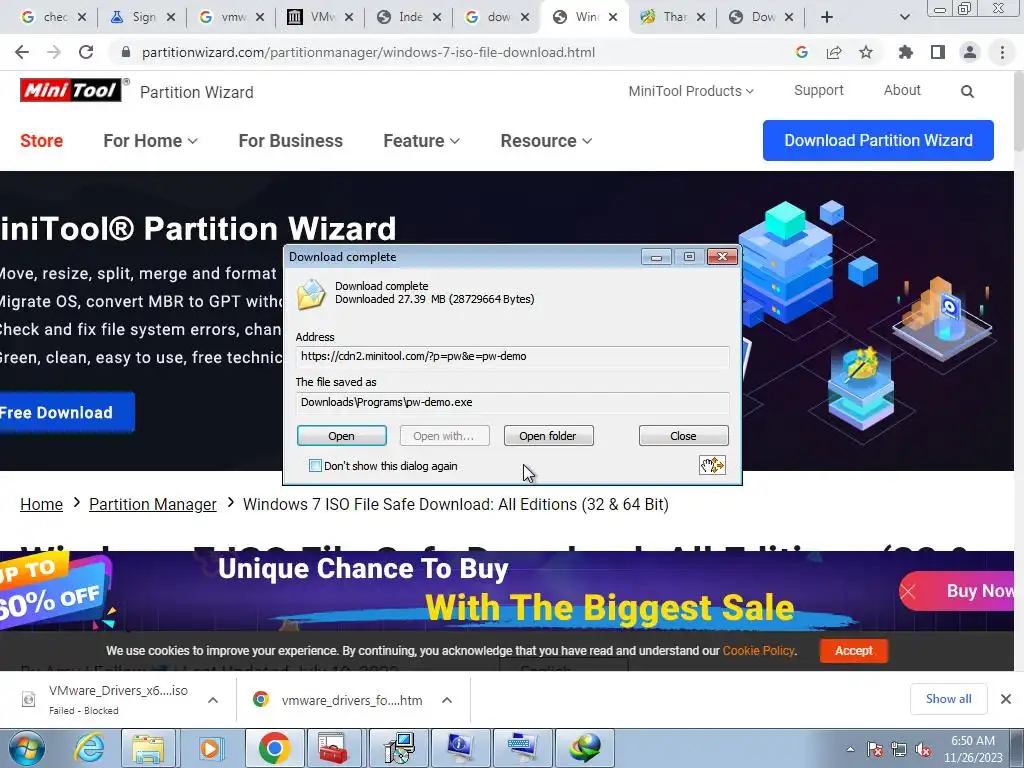Expand options for VMware_Drivers iso download
Image resolution: width=1024 pixels, height=768 pixels.
(213, 700)
